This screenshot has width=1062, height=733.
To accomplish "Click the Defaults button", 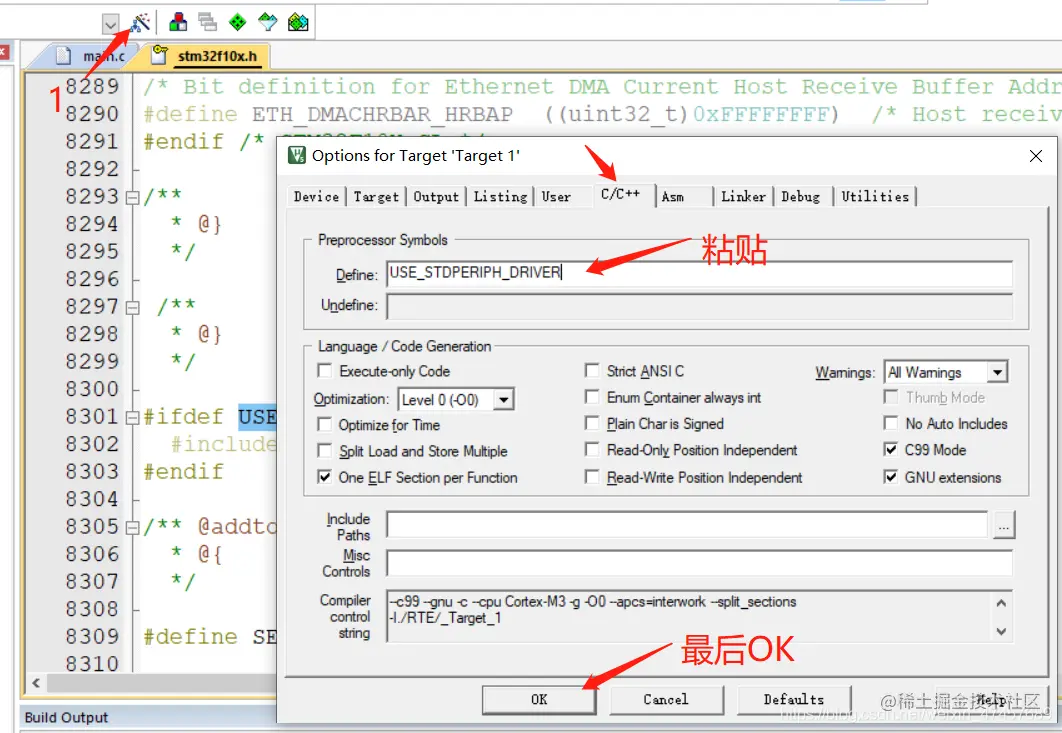I will click(x=794, y=699).
